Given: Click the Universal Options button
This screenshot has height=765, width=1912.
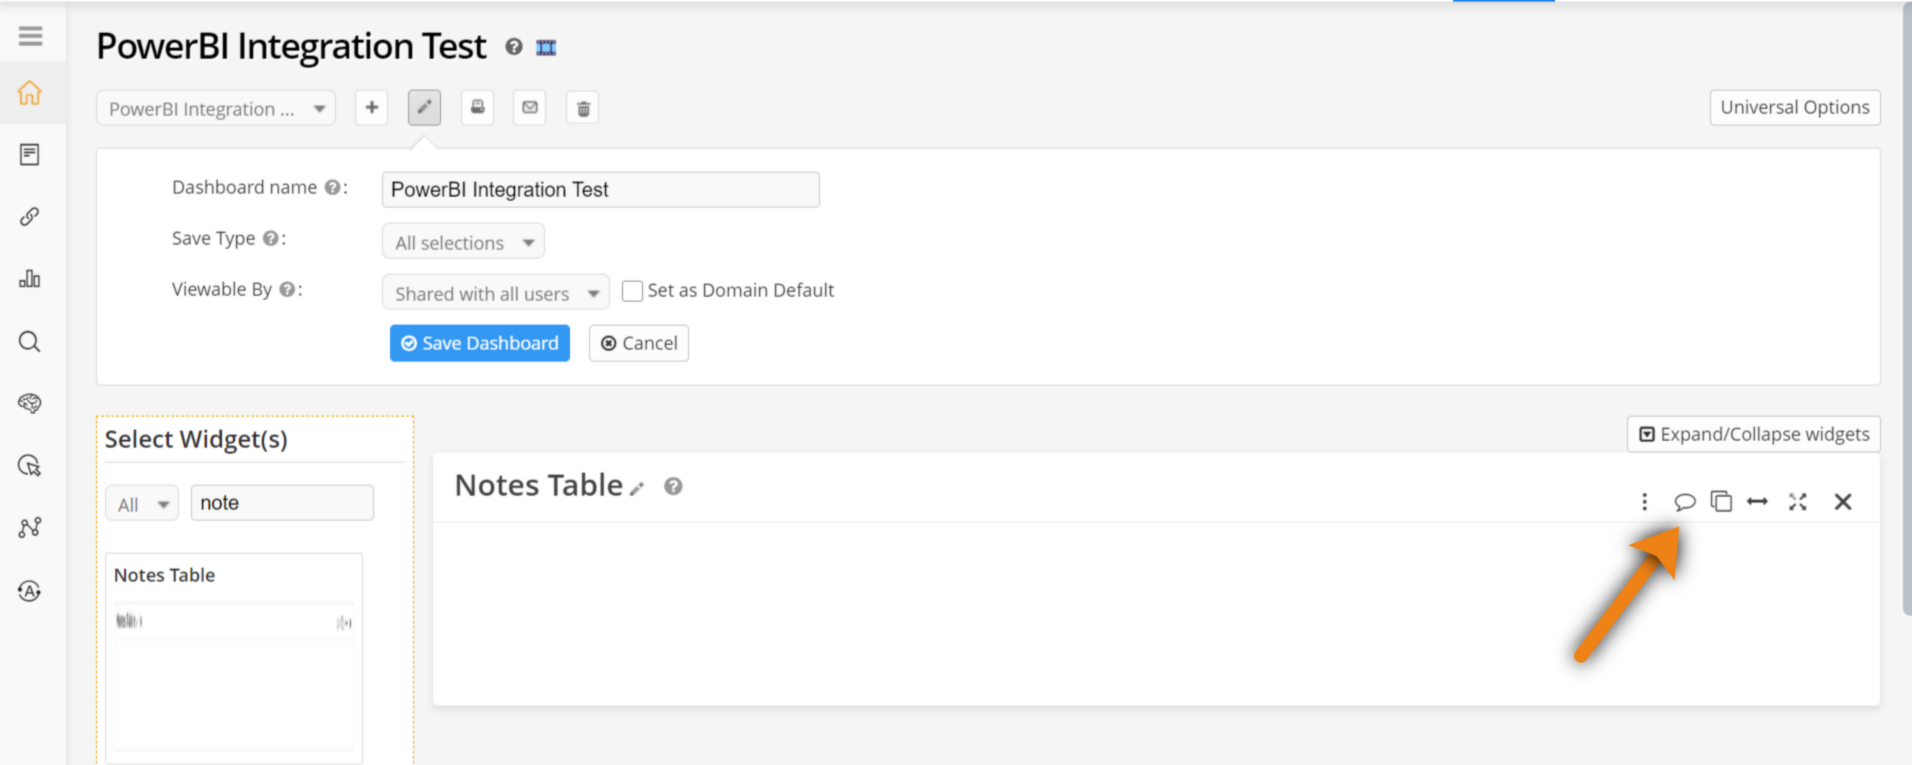Looking at the screenshot, I should [1794, 107].
